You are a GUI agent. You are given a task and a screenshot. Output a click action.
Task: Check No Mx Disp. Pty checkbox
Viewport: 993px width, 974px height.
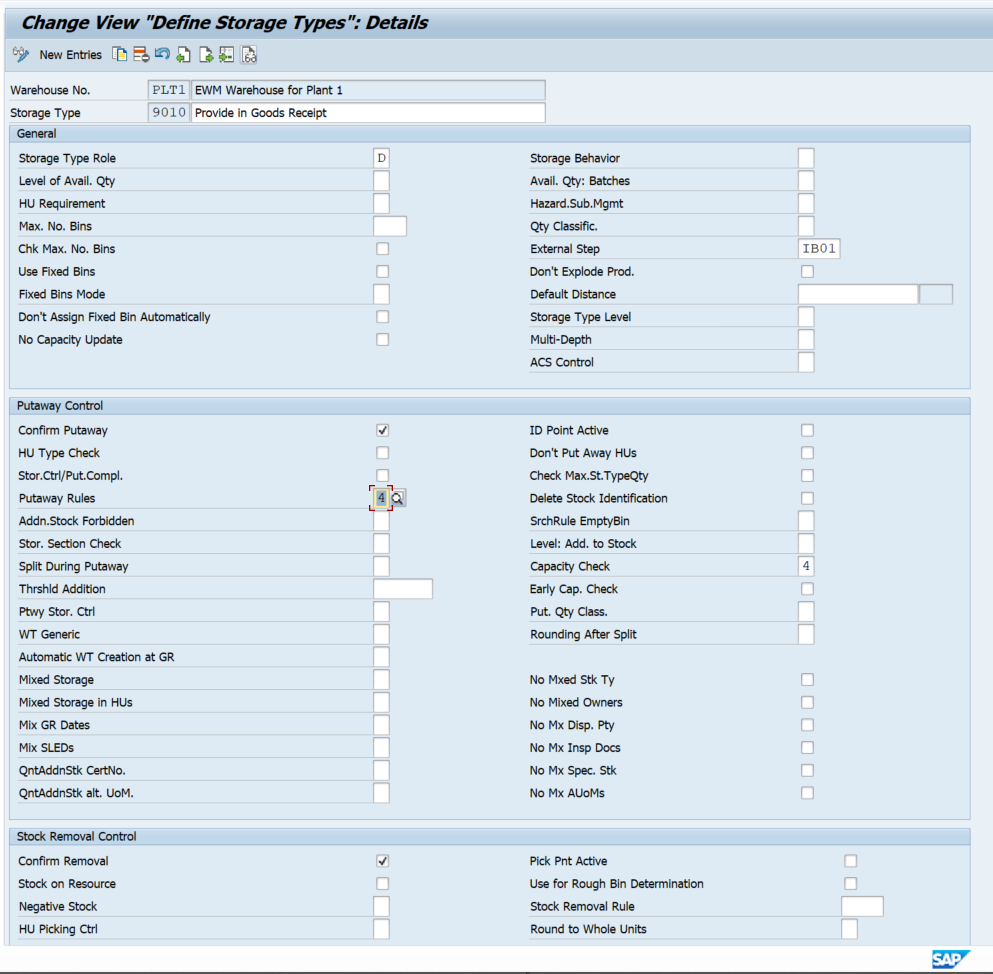(x=807, y=725)
